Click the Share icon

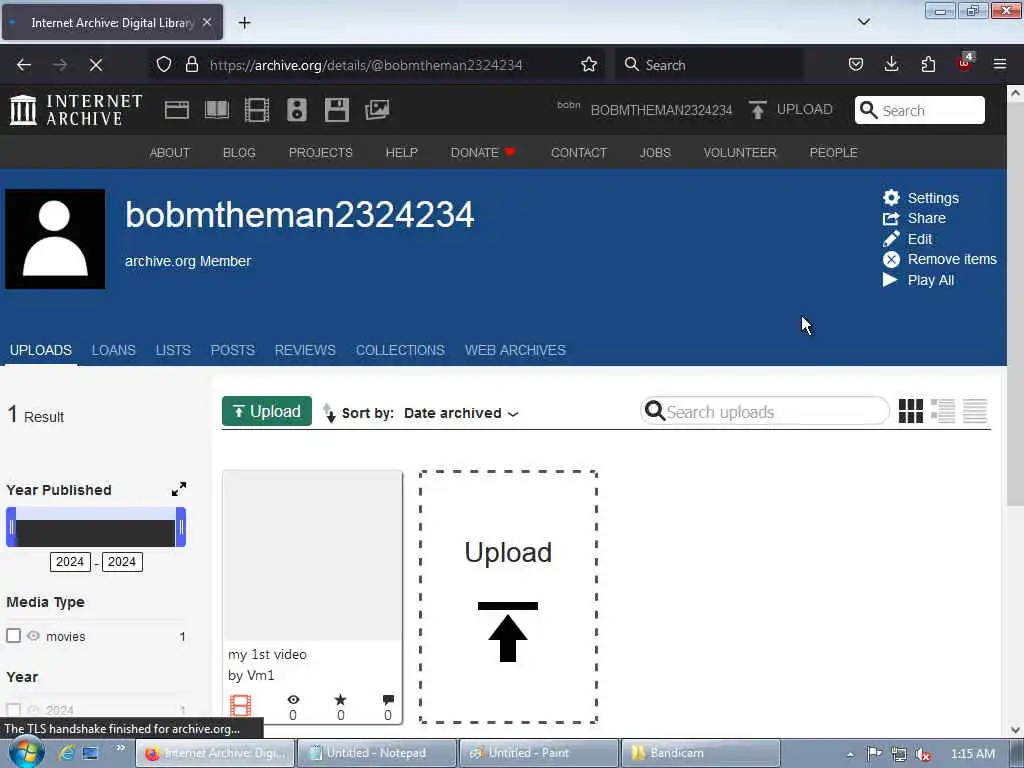891,218
